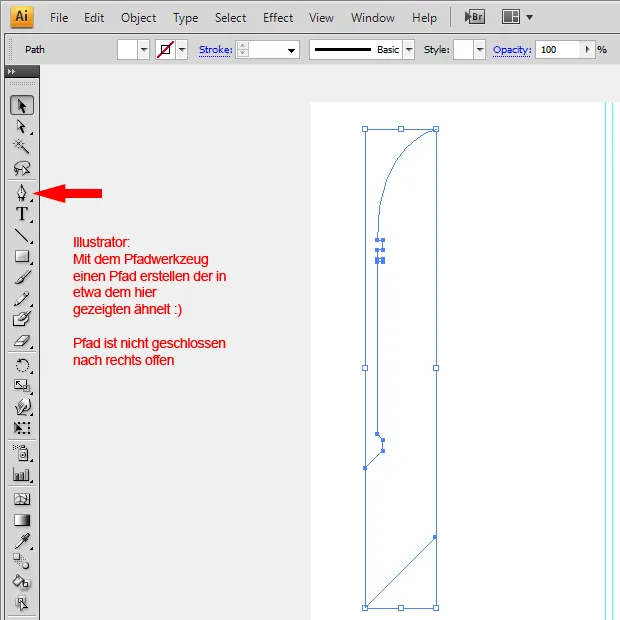Select the Rotate tool
Viewport: 620px width, 620px height.
click(21, 365)
